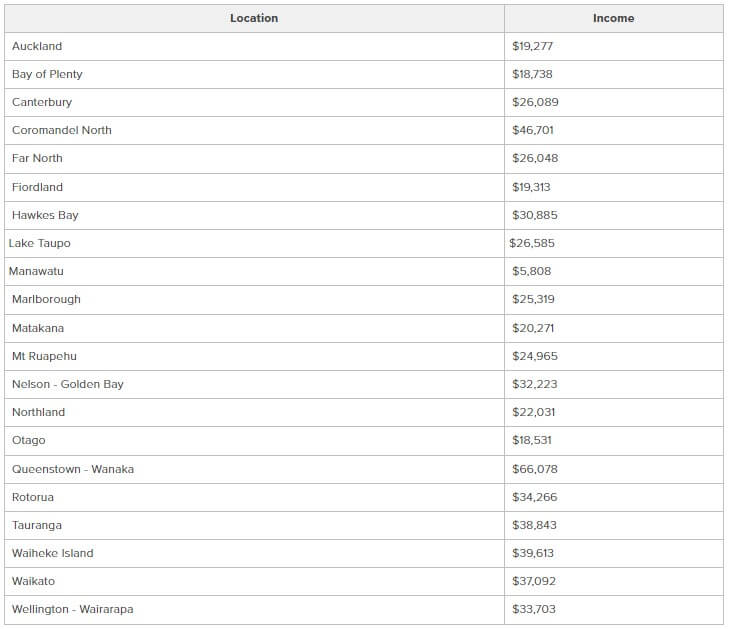The width and height of the screenshot is (729, 629).
Task: Select the Nelson - Golden Bay cell
Action: click(68, 384)
